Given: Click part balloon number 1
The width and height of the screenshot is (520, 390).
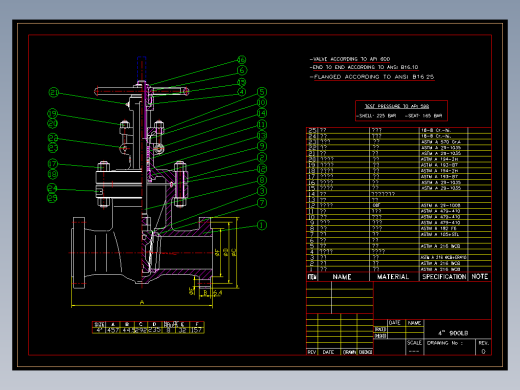Looking at the screenshot, I should (x=262, y=225).
